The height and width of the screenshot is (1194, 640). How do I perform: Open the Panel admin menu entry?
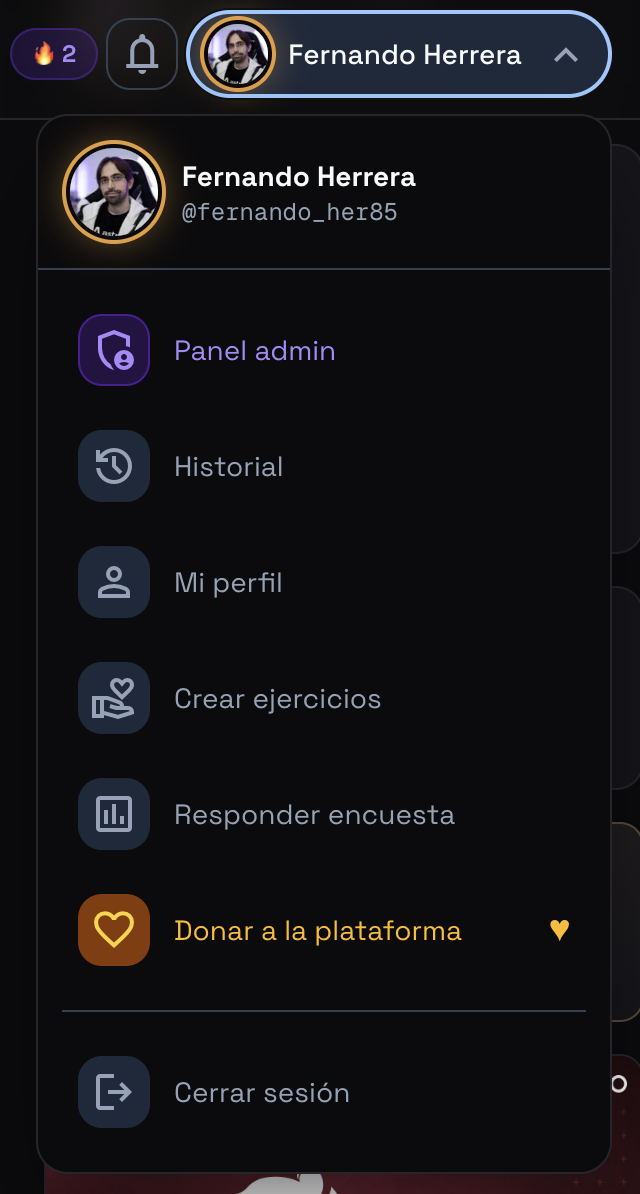pos(324,350)
